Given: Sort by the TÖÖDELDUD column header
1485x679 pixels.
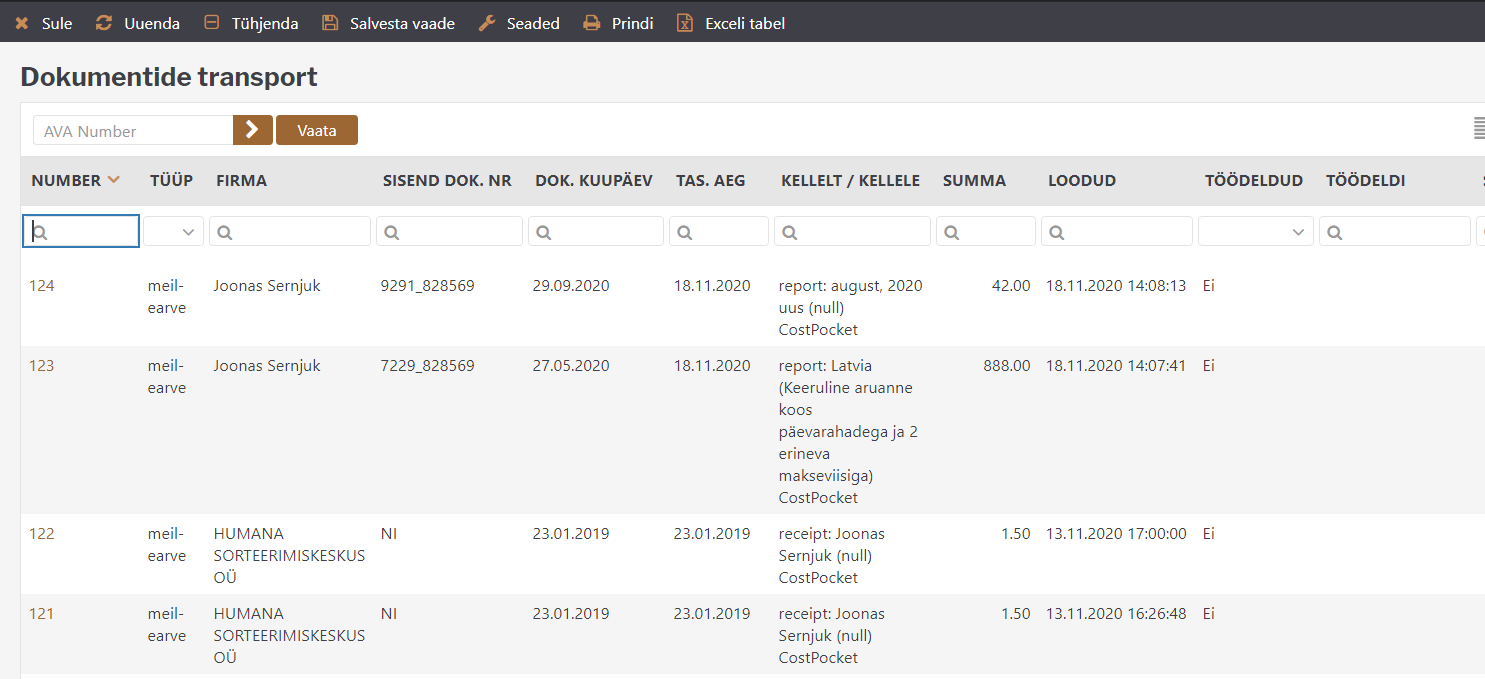Looking at the screenshot, I should click(x=1254, y=181).
